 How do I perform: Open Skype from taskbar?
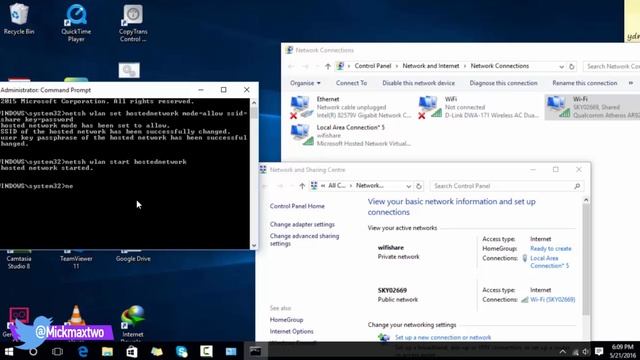182,351
